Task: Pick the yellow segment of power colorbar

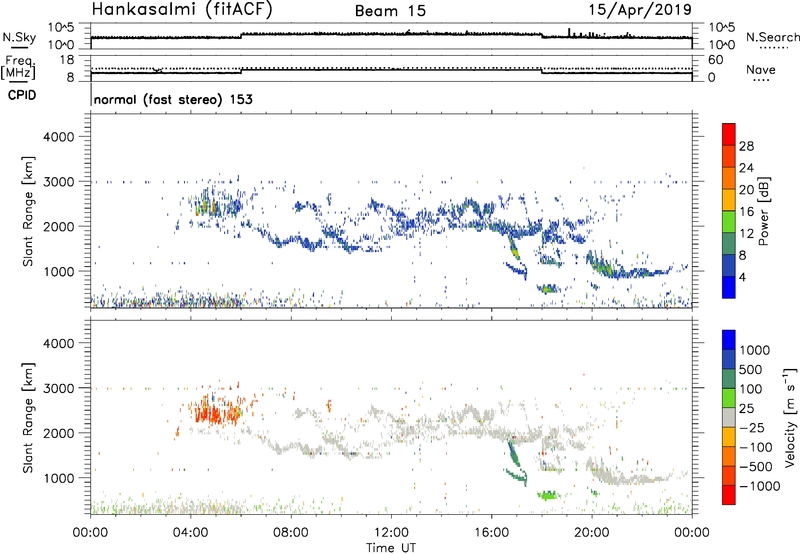Action: point(729,200)
